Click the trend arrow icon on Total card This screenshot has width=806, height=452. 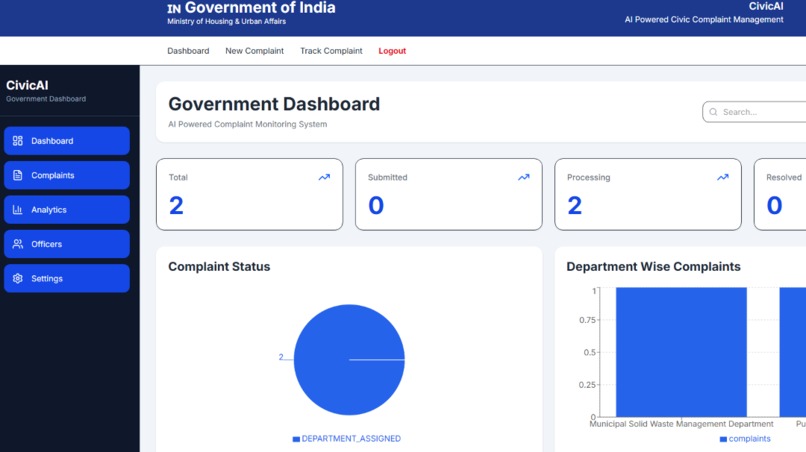click(x=324, y=177)
